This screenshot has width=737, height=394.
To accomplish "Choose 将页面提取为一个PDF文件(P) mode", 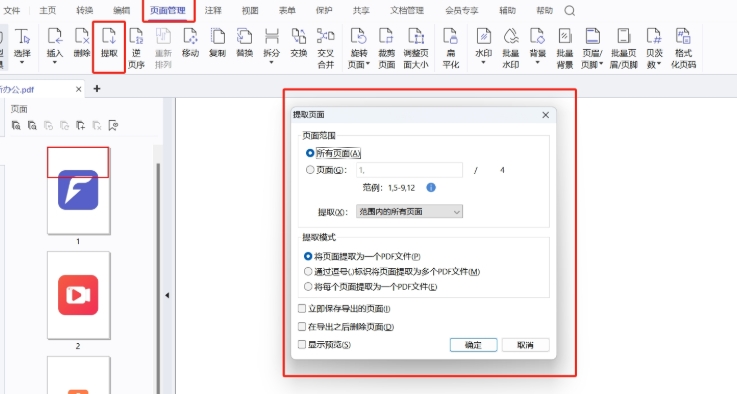I will (308, 256).
